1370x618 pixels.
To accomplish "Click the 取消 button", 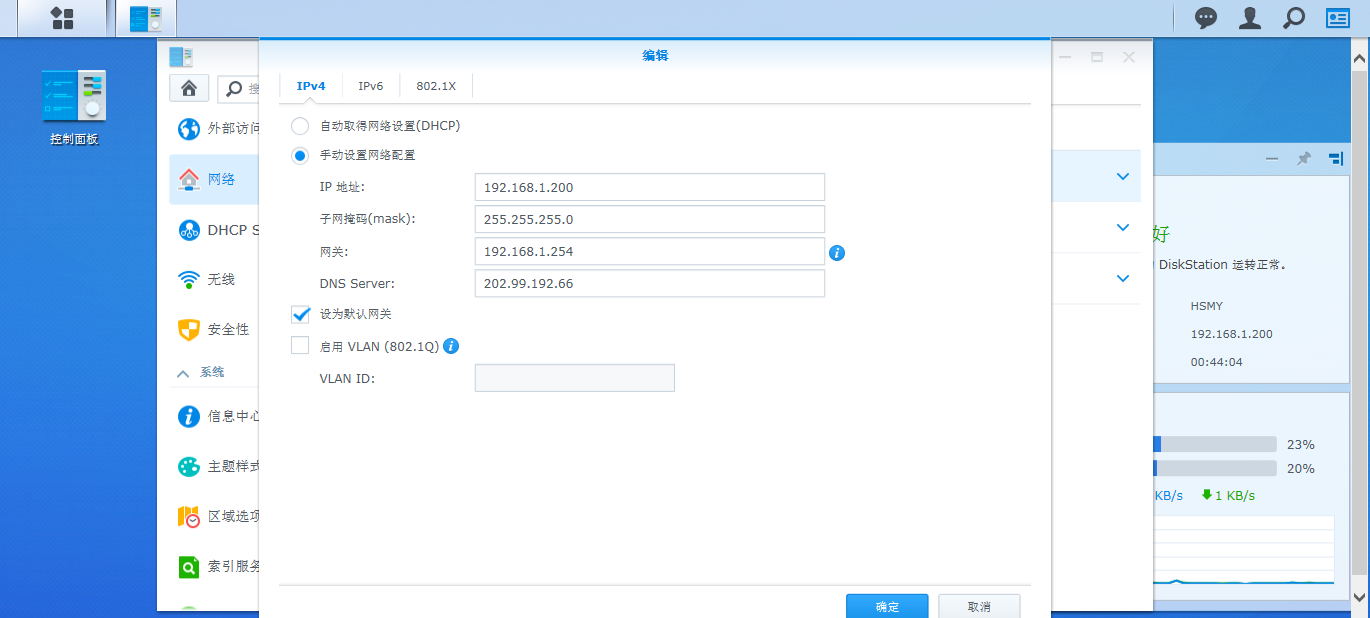I will (979, 606).
